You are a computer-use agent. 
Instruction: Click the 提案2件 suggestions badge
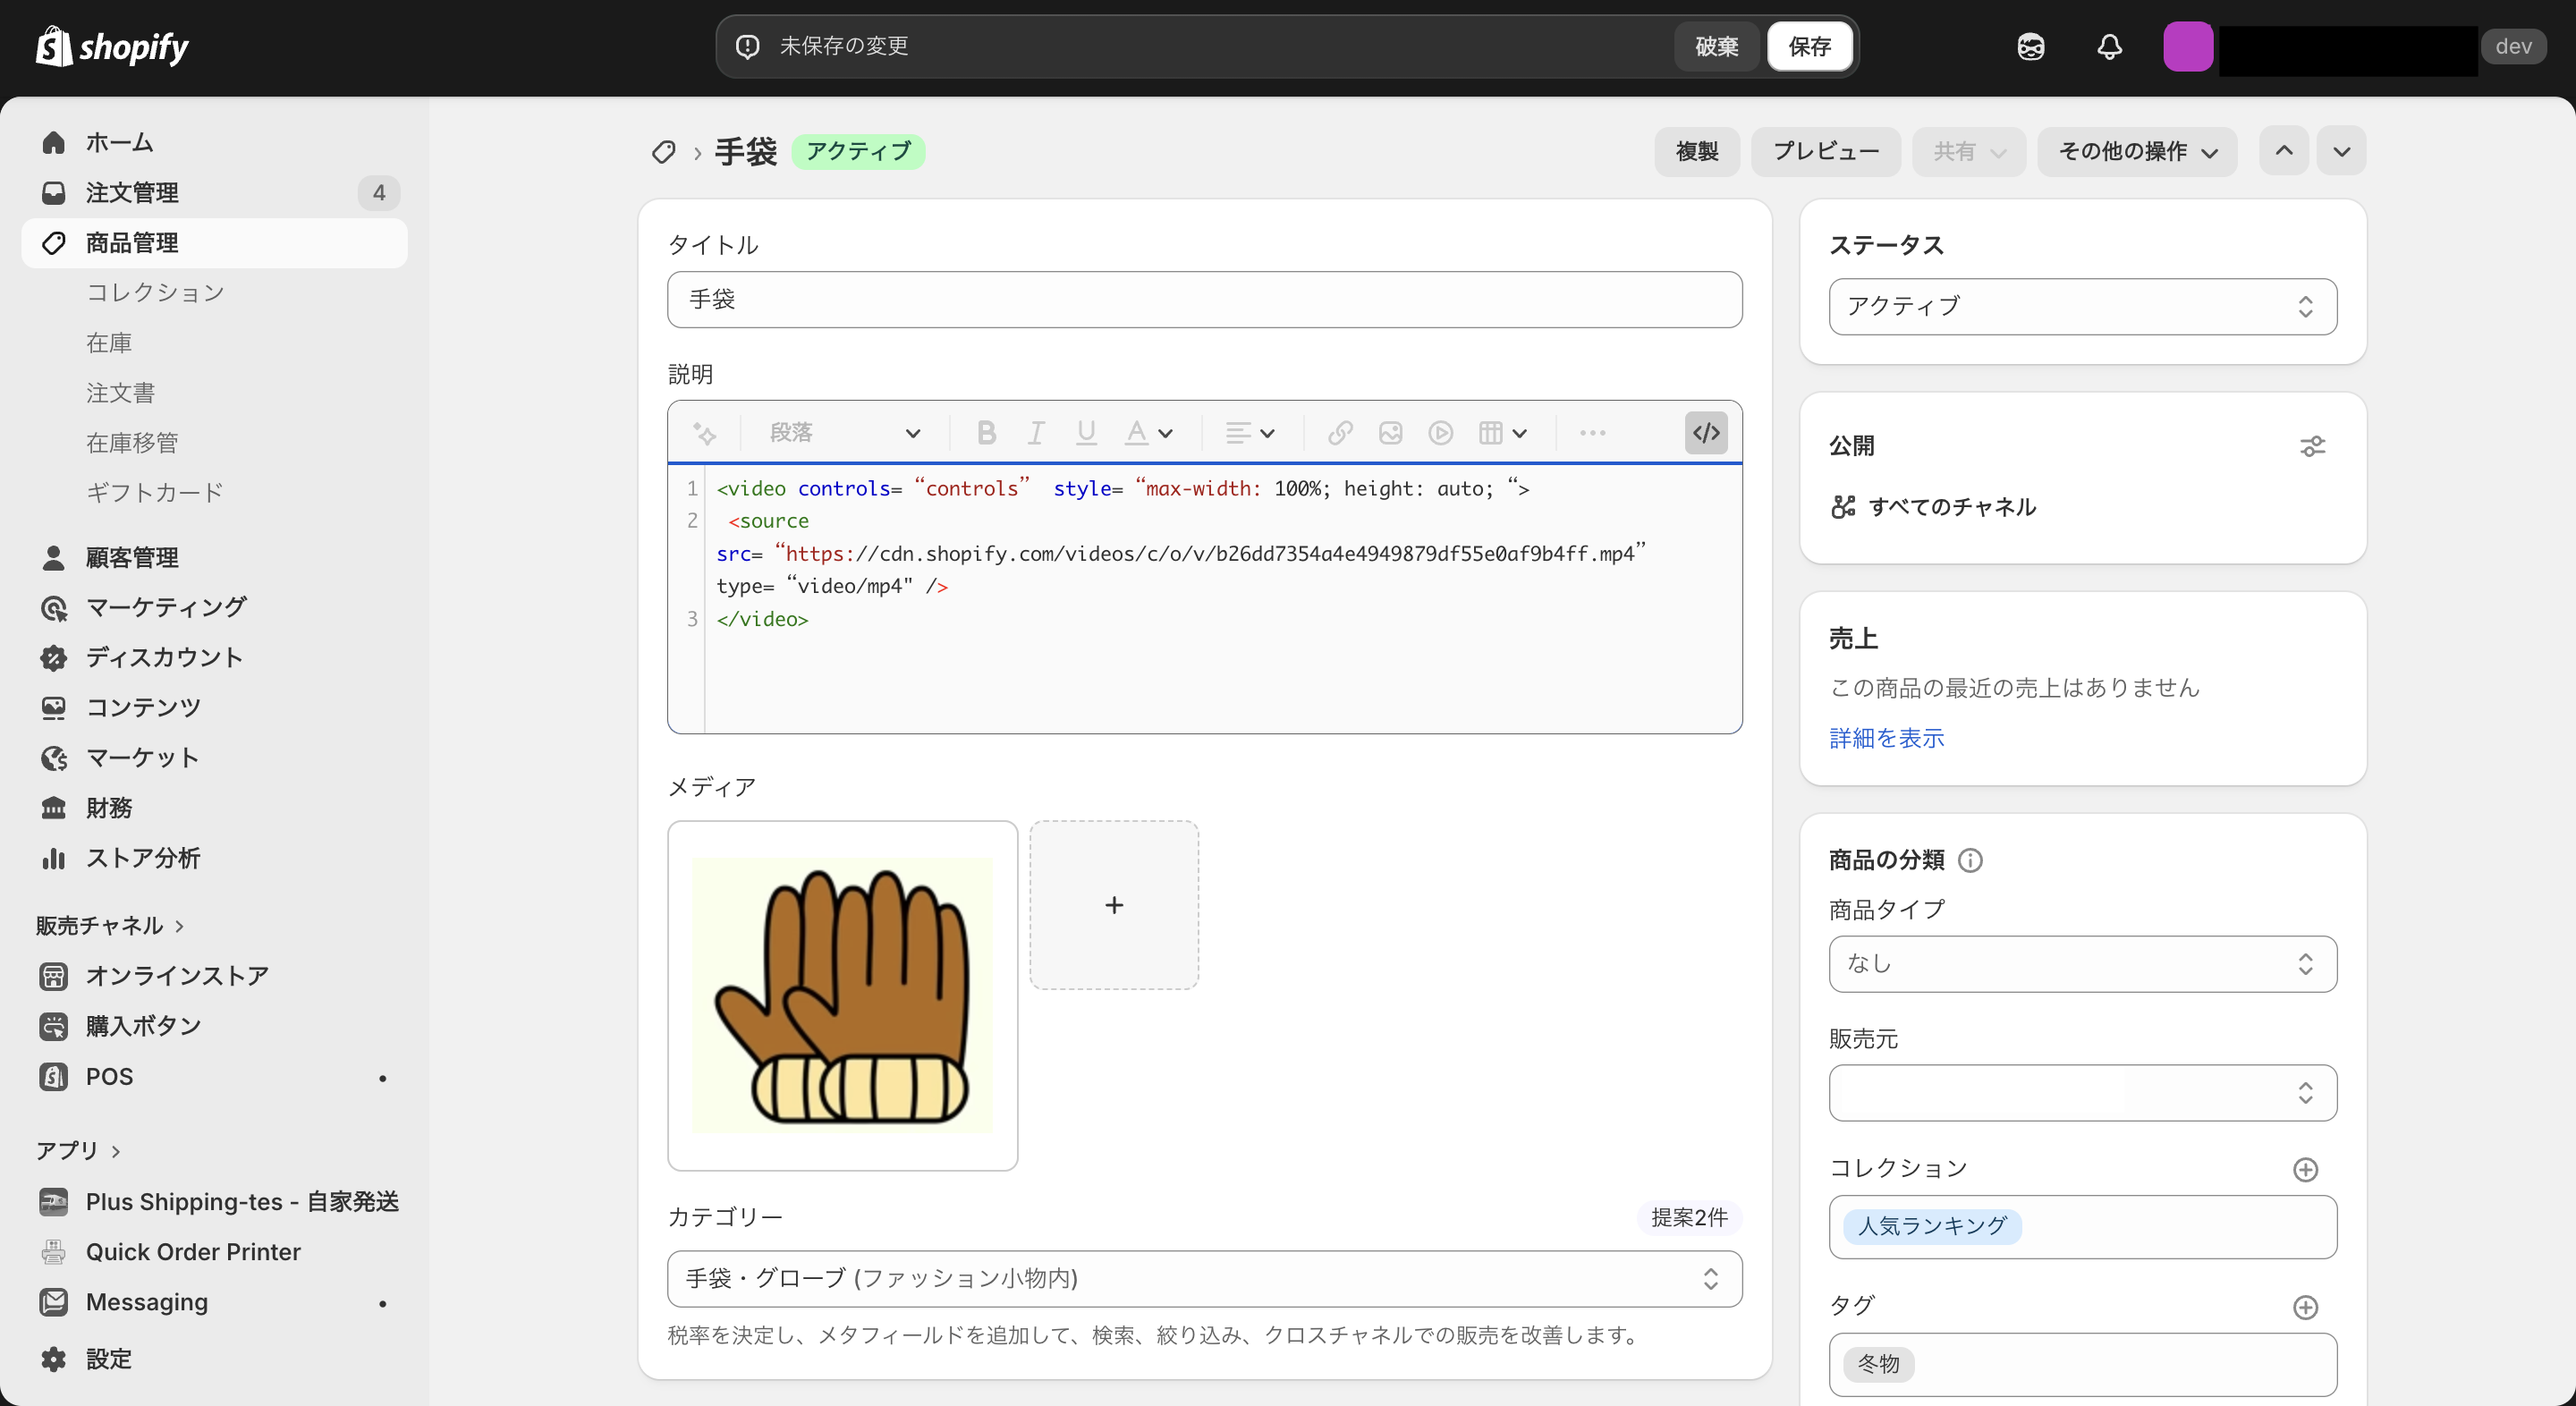coord(1689,1217)
